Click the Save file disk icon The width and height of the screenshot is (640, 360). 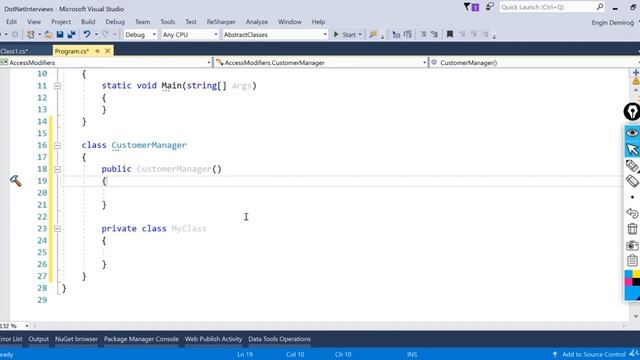point(60,35)
